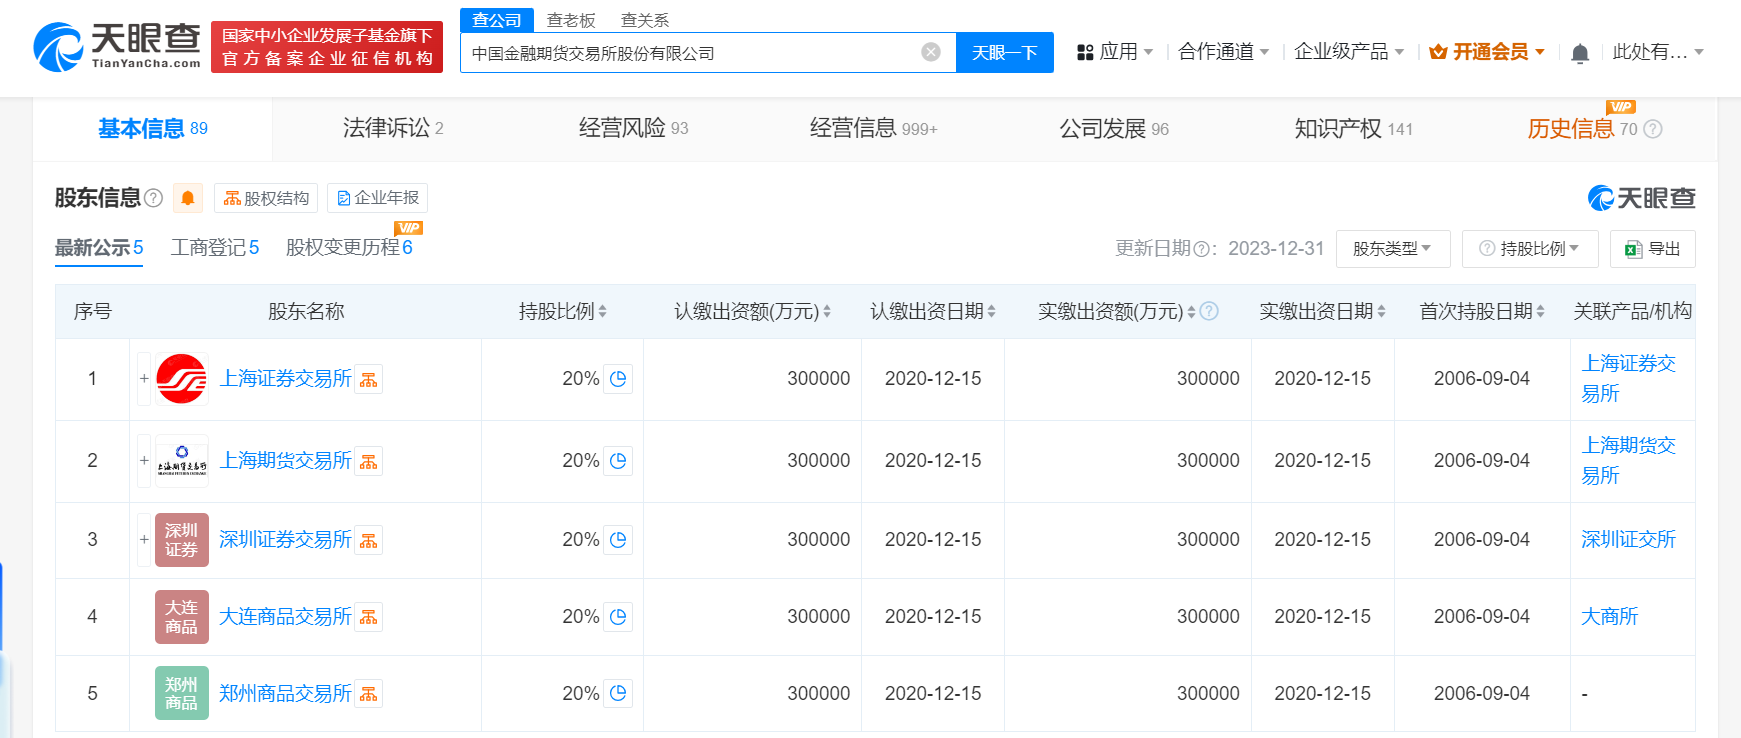1741x738 pixels.
Task: Select the 经营风险 tab
Action: [633, 128]
